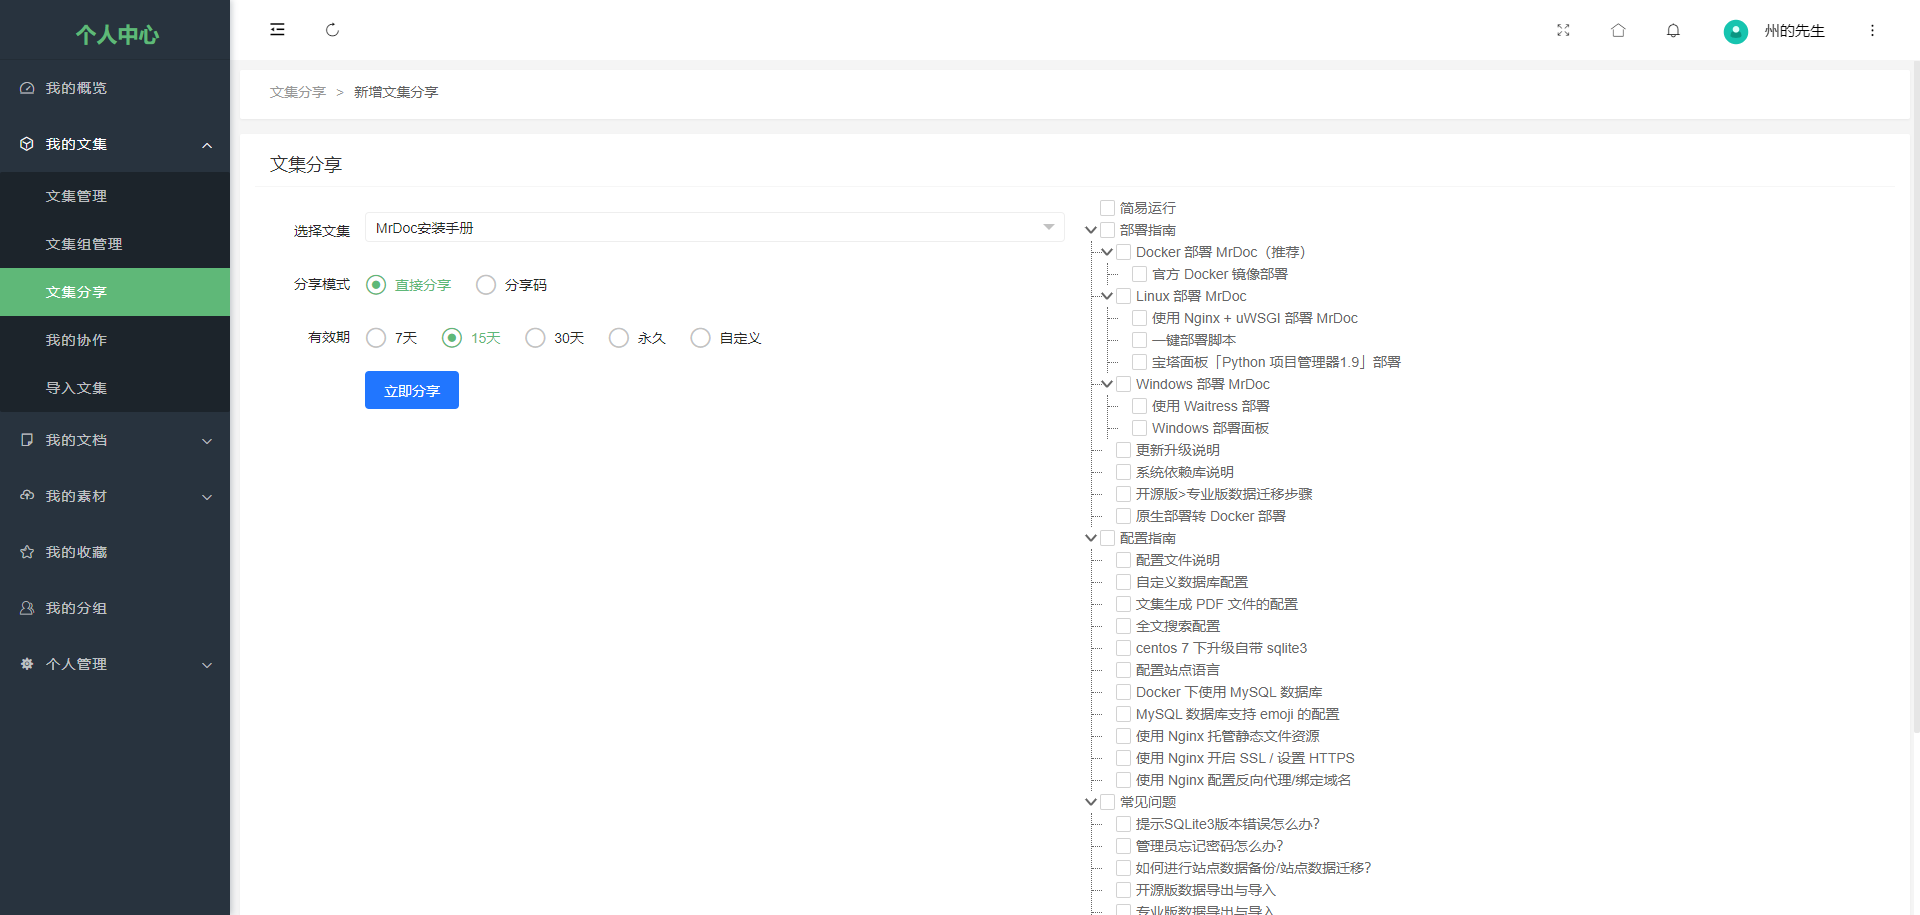Click the user avatar icon
This screenshot has width=1920, height=915.
point(1735,31)
